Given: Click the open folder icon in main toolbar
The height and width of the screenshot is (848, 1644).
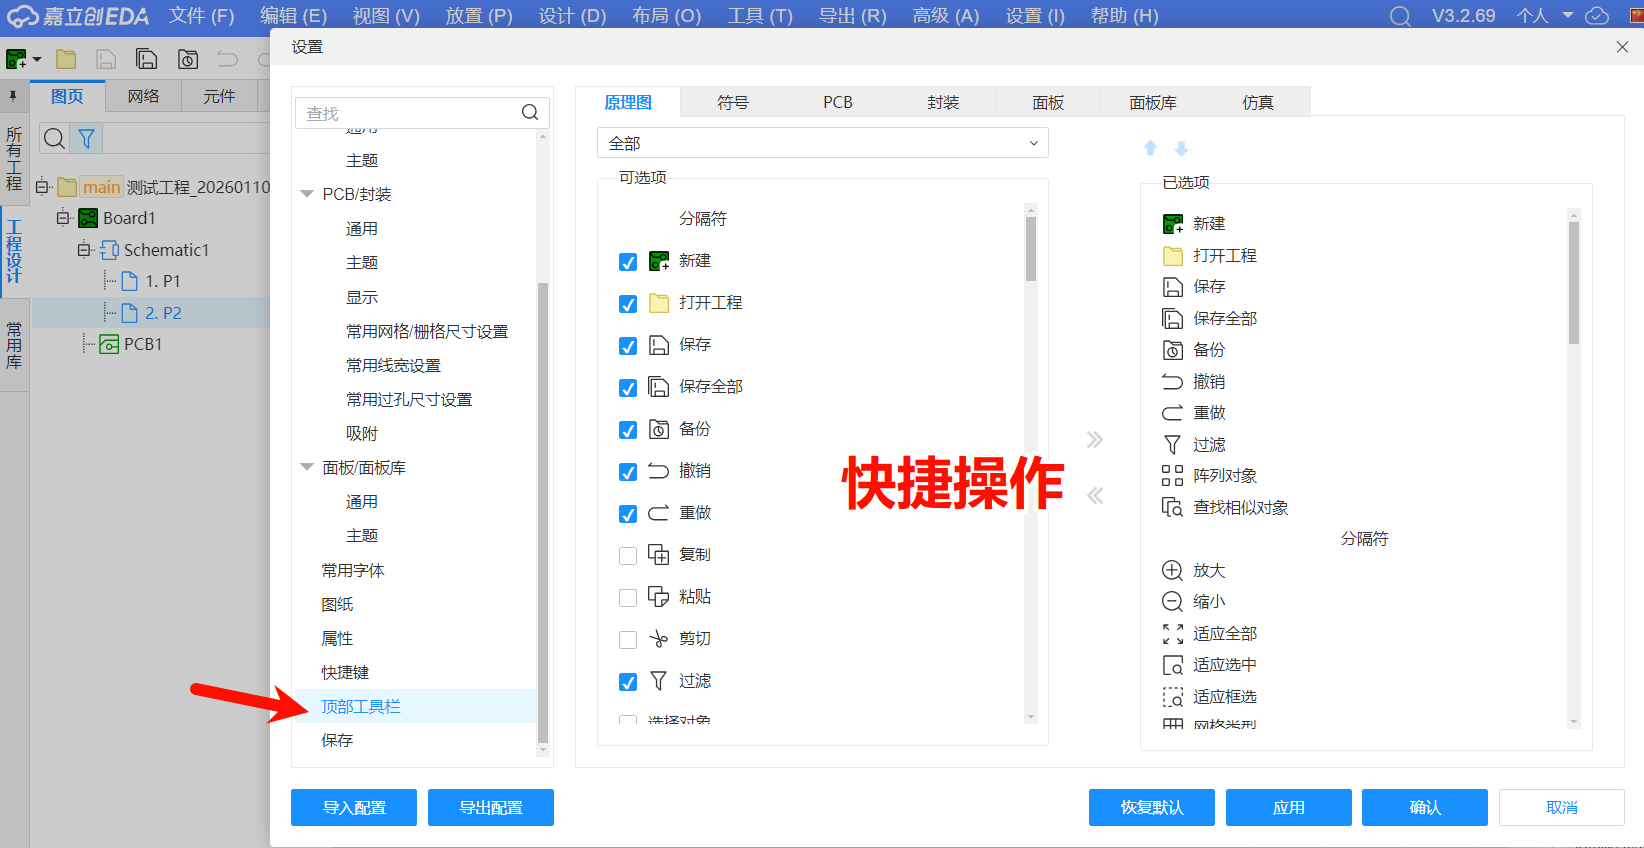Looking at the screenshot, I should tap(66, 59).
